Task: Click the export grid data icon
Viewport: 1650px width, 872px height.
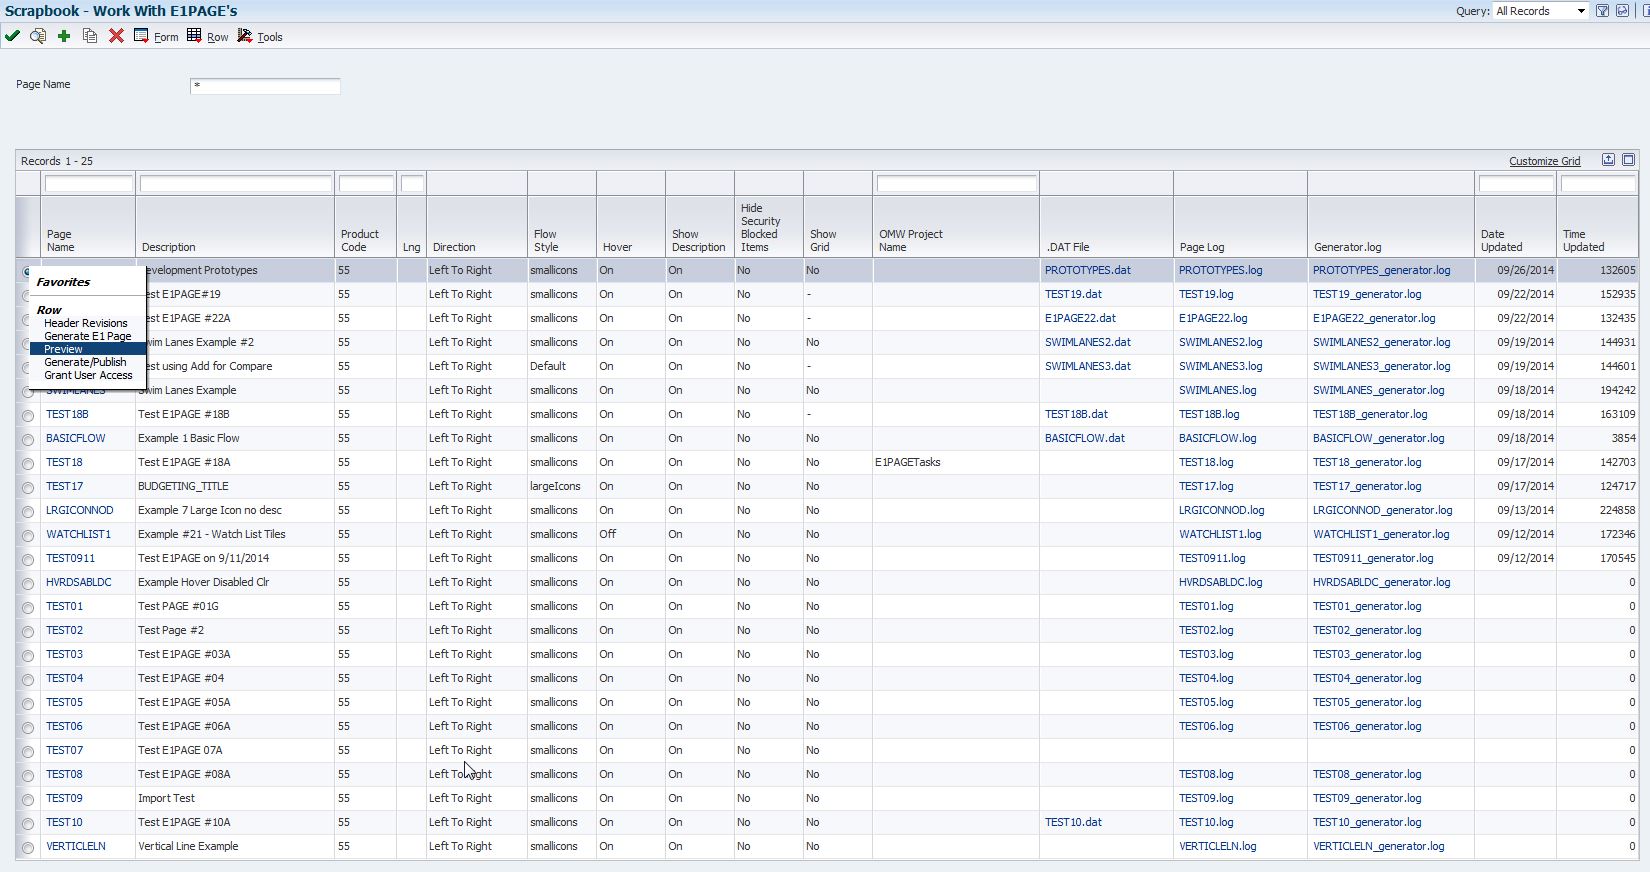Action: pyautogui.click(x=1608, y=160)
